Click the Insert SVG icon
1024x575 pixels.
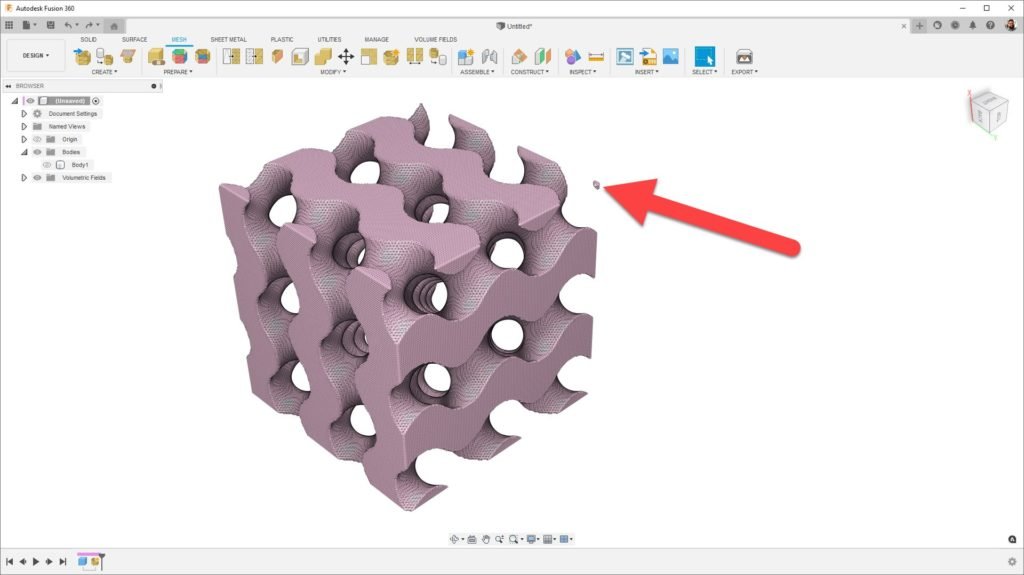(x=648, y=56)
